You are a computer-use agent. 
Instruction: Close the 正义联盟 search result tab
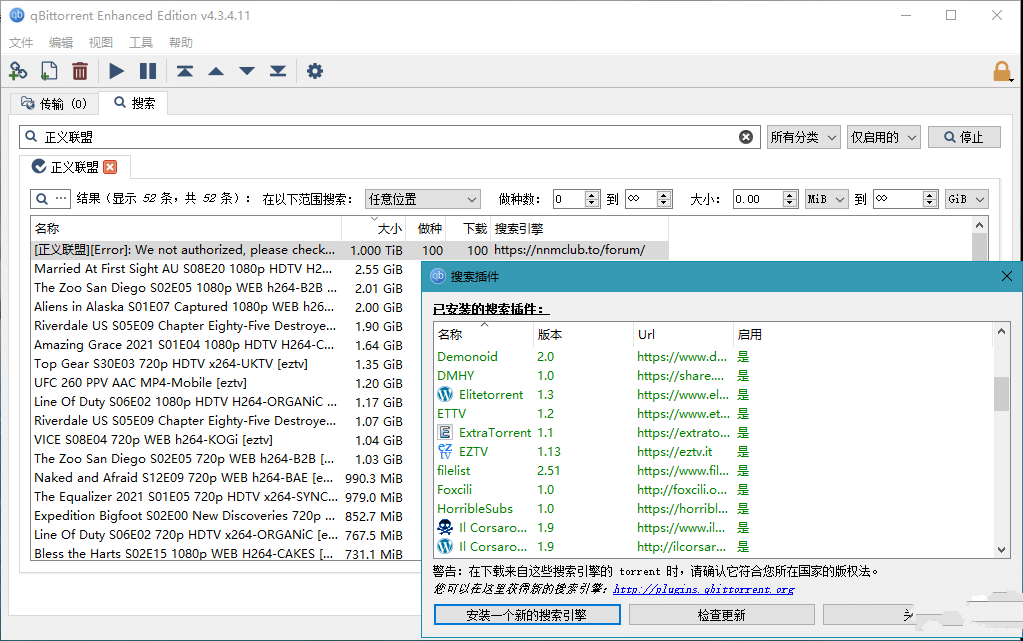click(110, 167)
